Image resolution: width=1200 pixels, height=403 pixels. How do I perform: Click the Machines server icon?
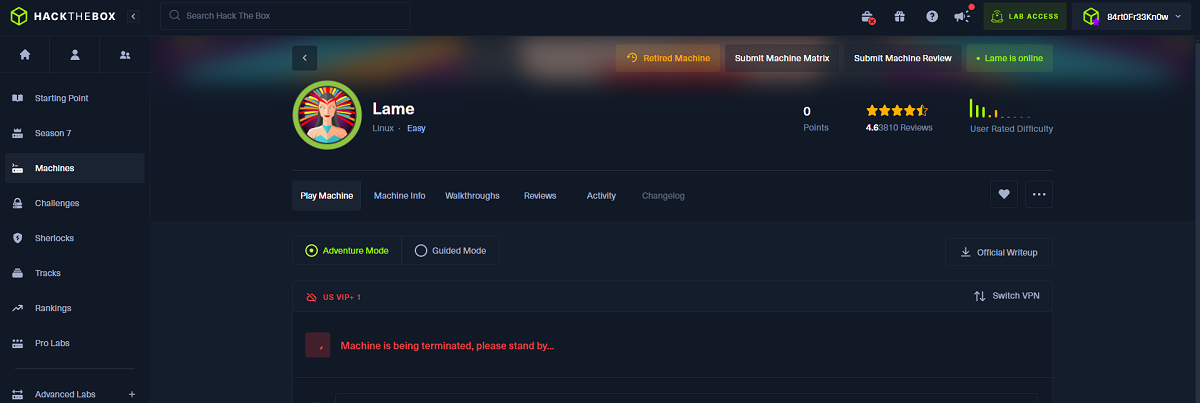click(x=17, y=168)
